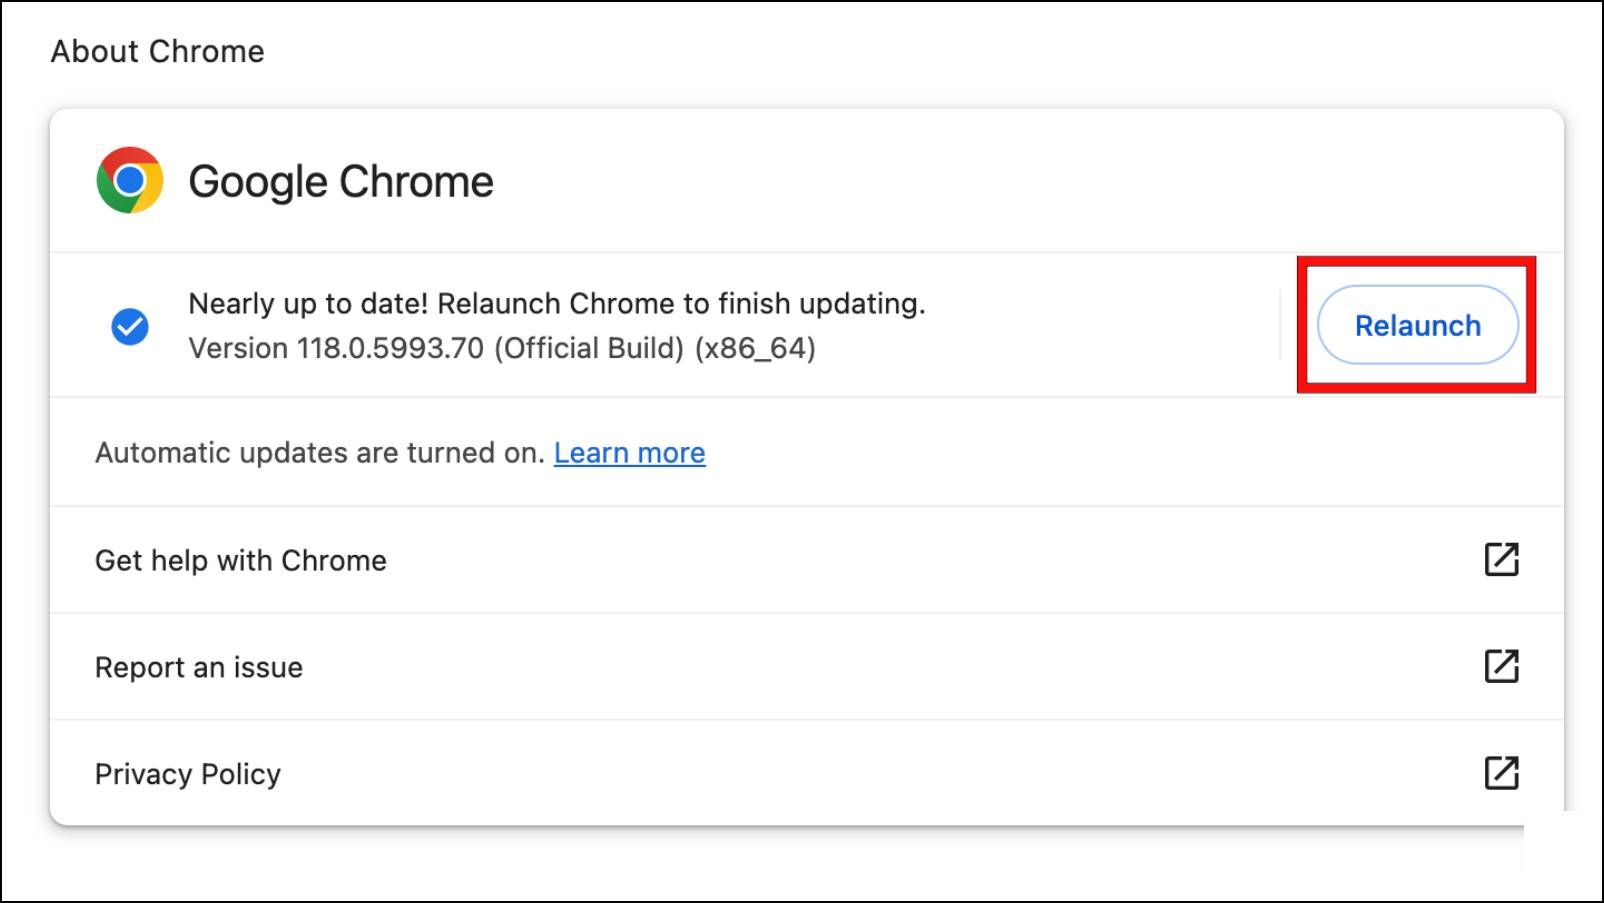The width and height of the screenshot is (1604, 903).
Task: Click the About Chrome heading
Action: [x=158, y=51]
